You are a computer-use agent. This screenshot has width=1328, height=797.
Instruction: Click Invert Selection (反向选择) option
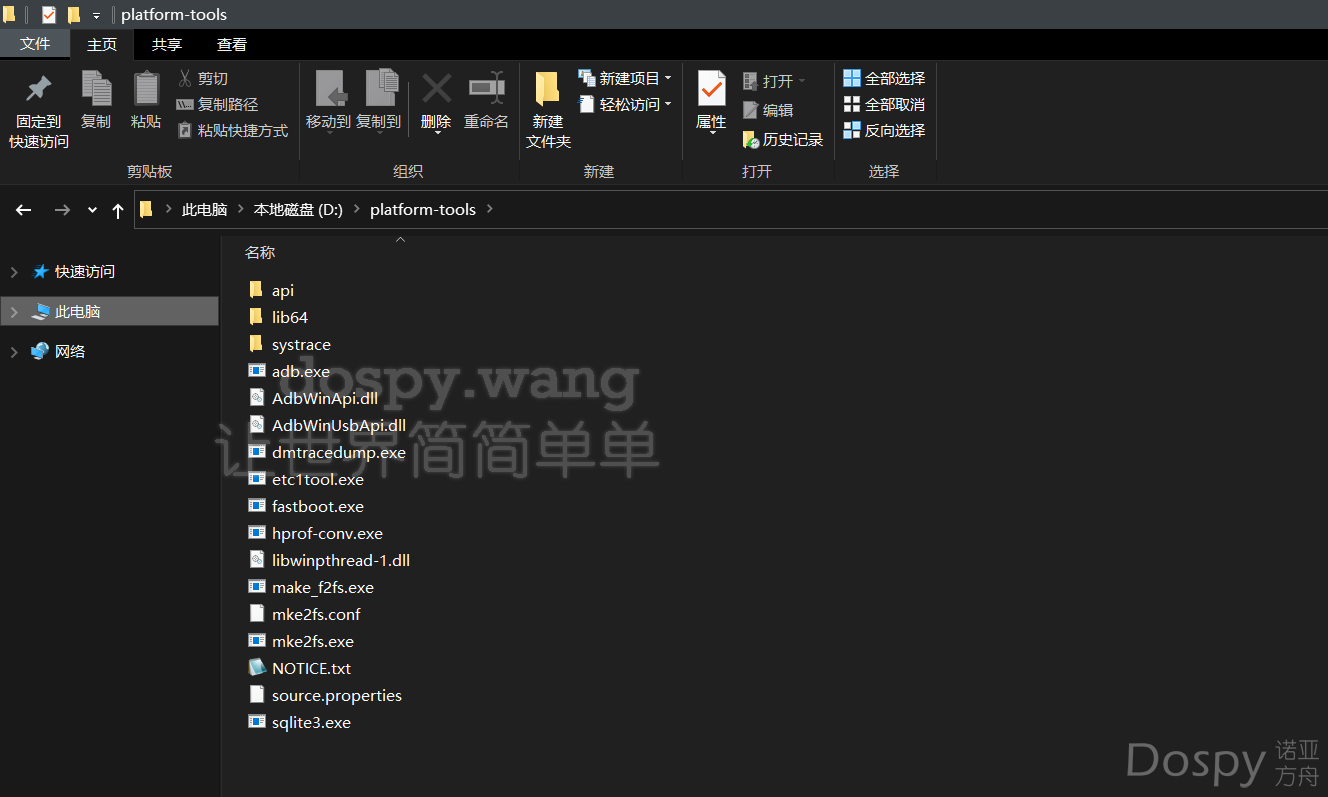point(884,130)
